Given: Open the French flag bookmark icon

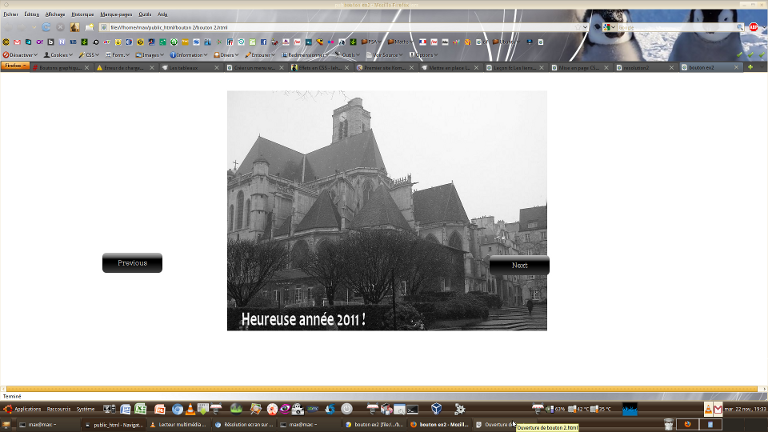Looking at the screenshot, I should (423, 42).
